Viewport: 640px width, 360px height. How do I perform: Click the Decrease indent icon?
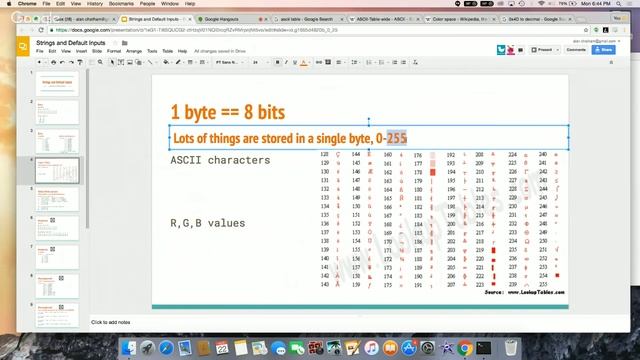click(395, 62)
